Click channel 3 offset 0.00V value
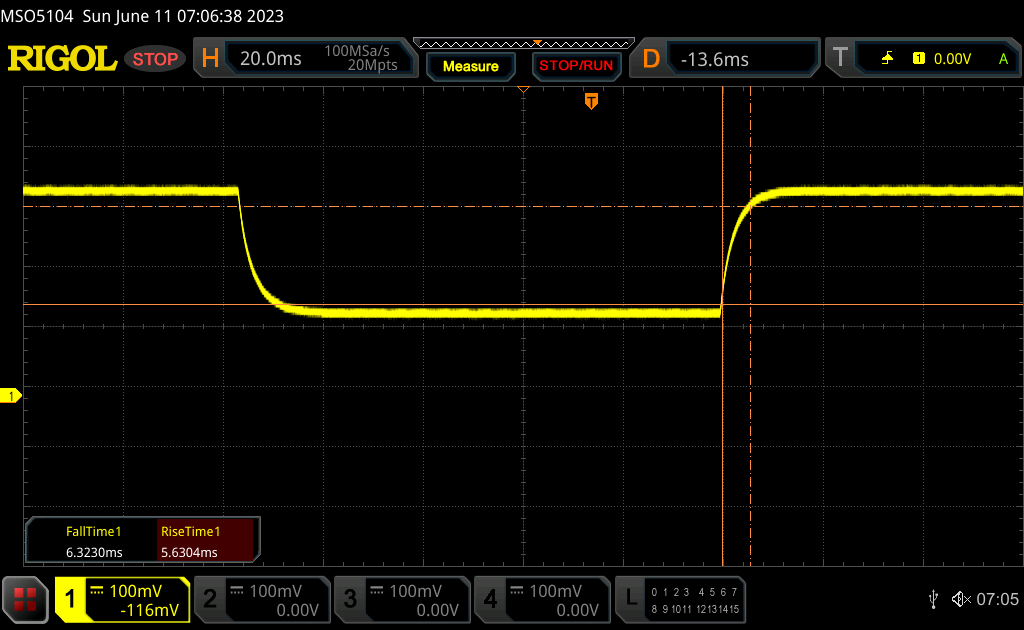1024x630 pixels. 438,610
